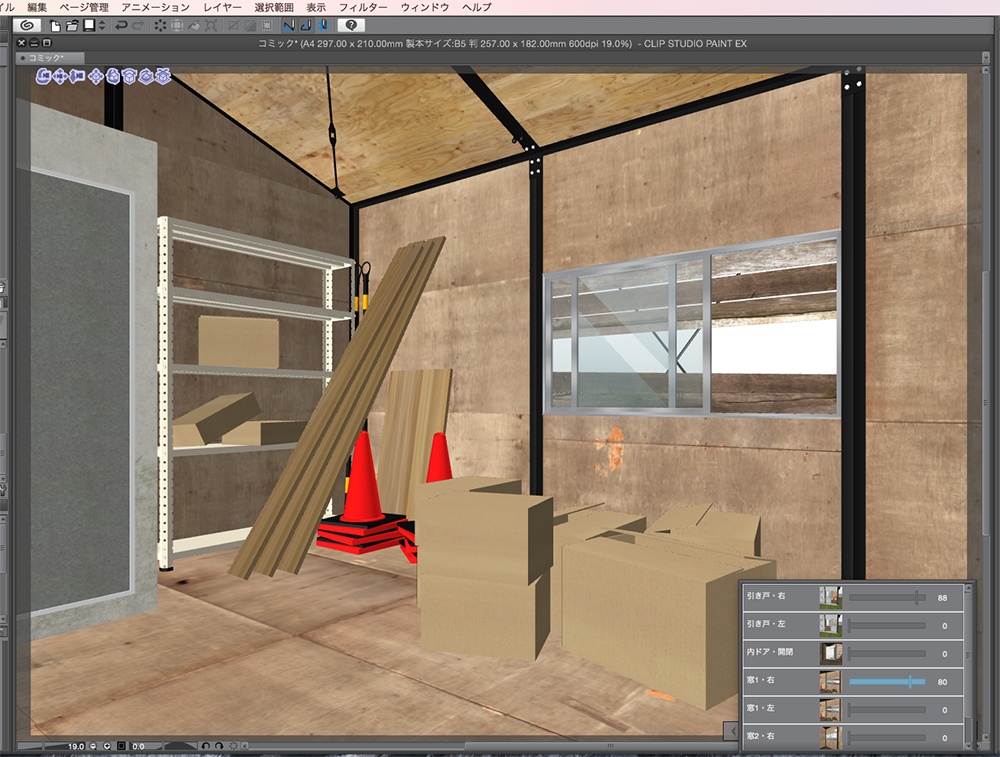
Task: Click the 引き戸・右 preview thumbnail
Action: coord(830,598)
